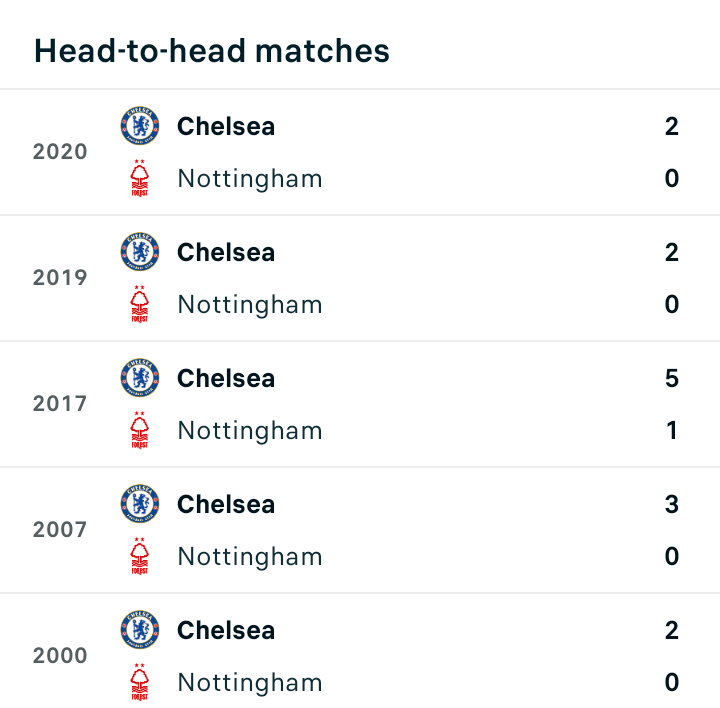Click Nottingham Forest crest in 2019 match
720x708 pixels.
pos(140,304)
